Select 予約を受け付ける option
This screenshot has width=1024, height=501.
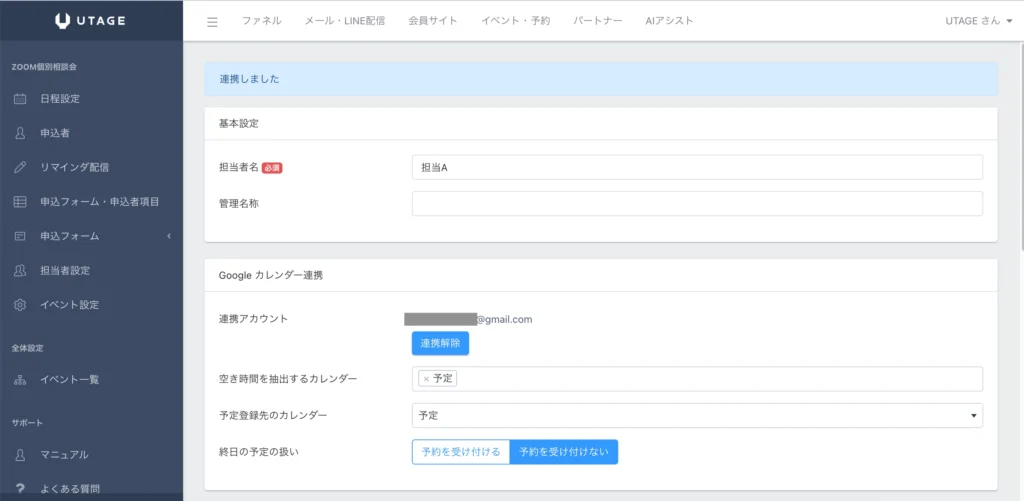[x=461, y=452]
